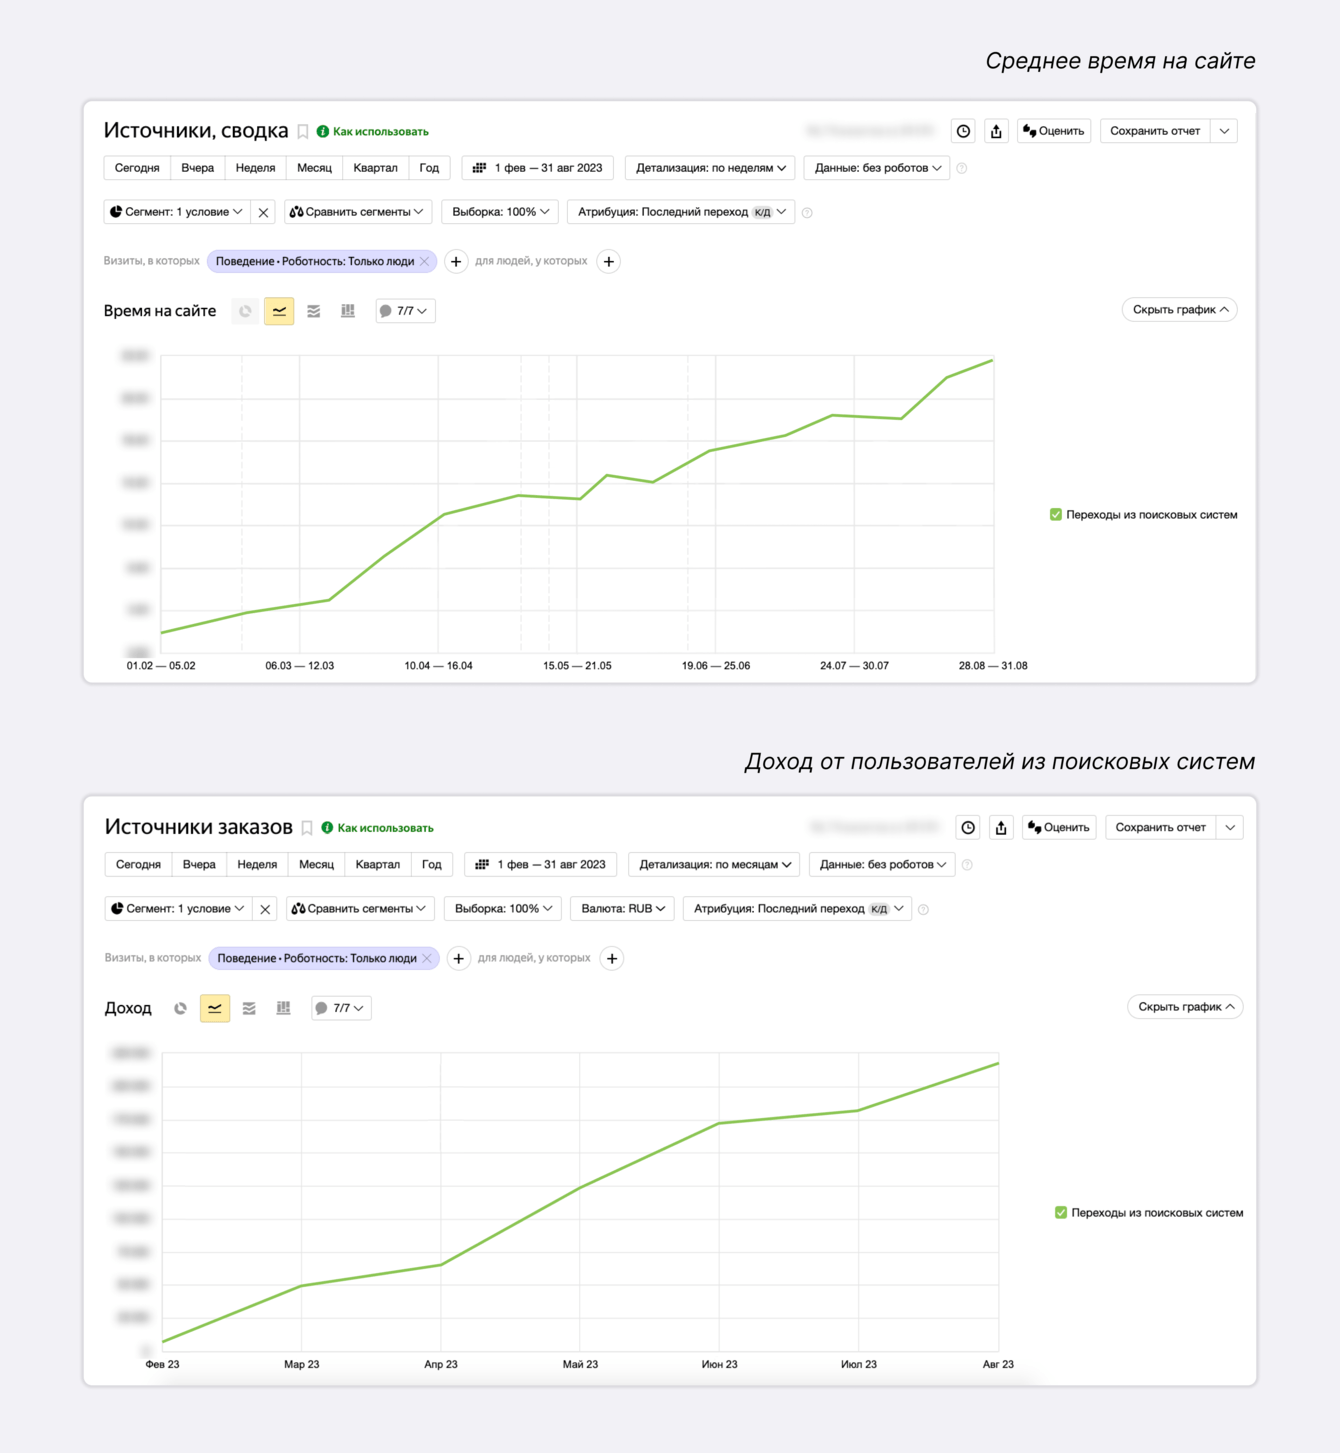Click line chart icon in Доход report
This screenshot has width=1340, height=1453.
[215, 1008]
